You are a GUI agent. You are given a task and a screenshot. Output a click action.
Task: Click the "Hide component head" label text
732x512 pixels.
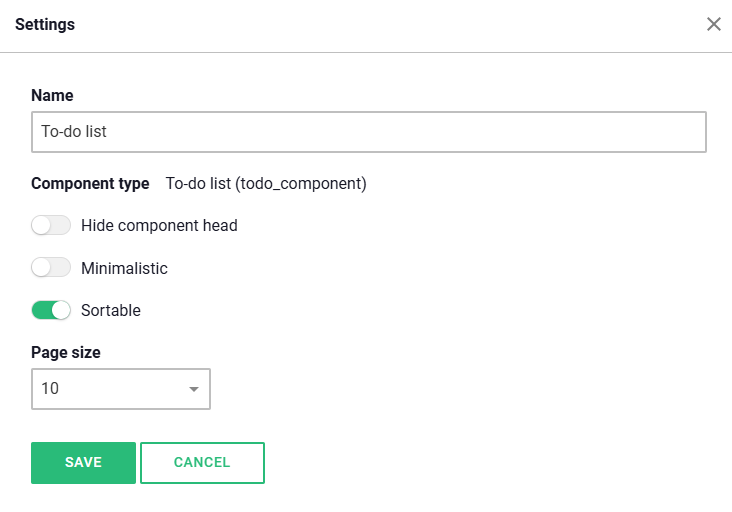coord(159,226)
